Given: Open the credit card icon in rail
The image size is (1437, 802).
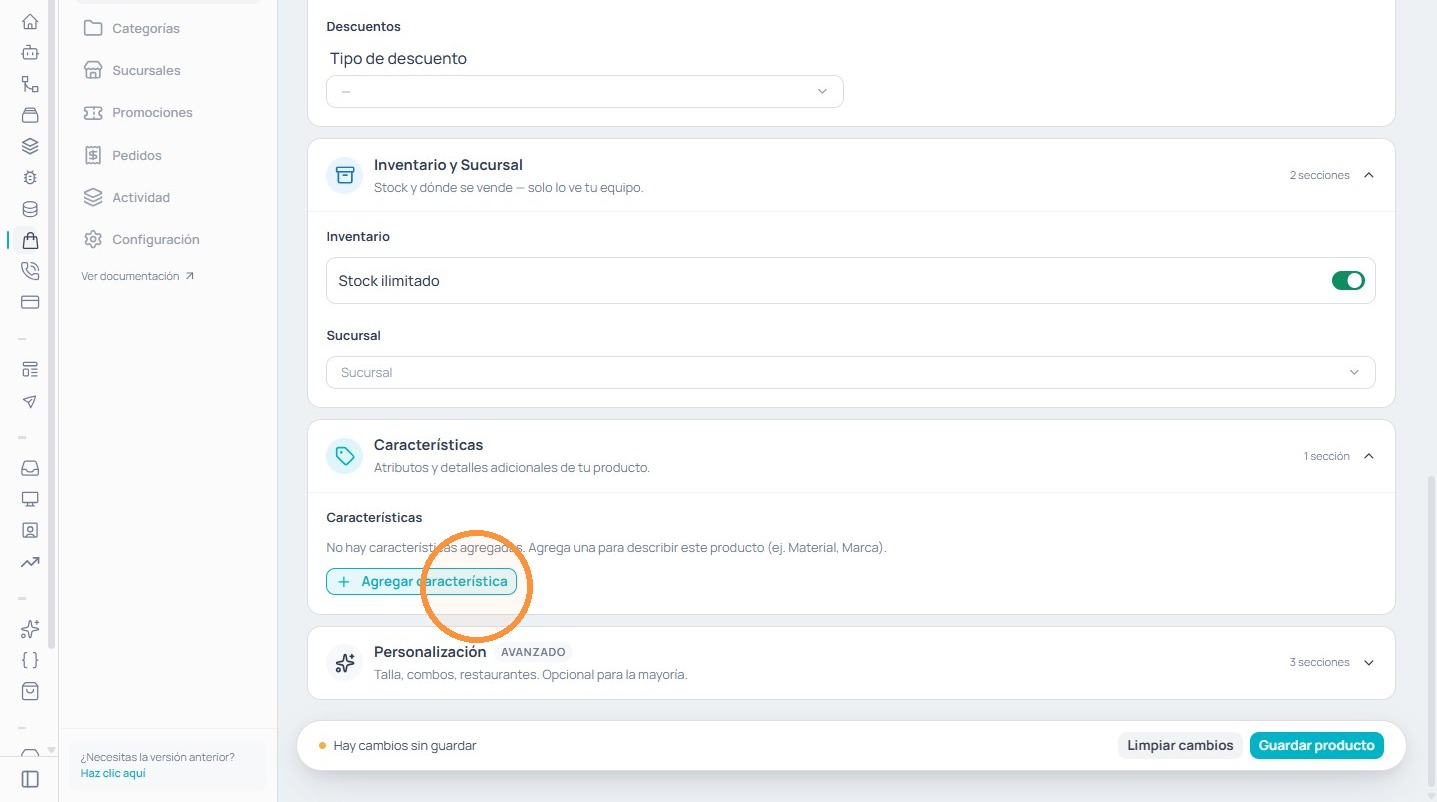Looking at the screenshot, I should 30,302.
